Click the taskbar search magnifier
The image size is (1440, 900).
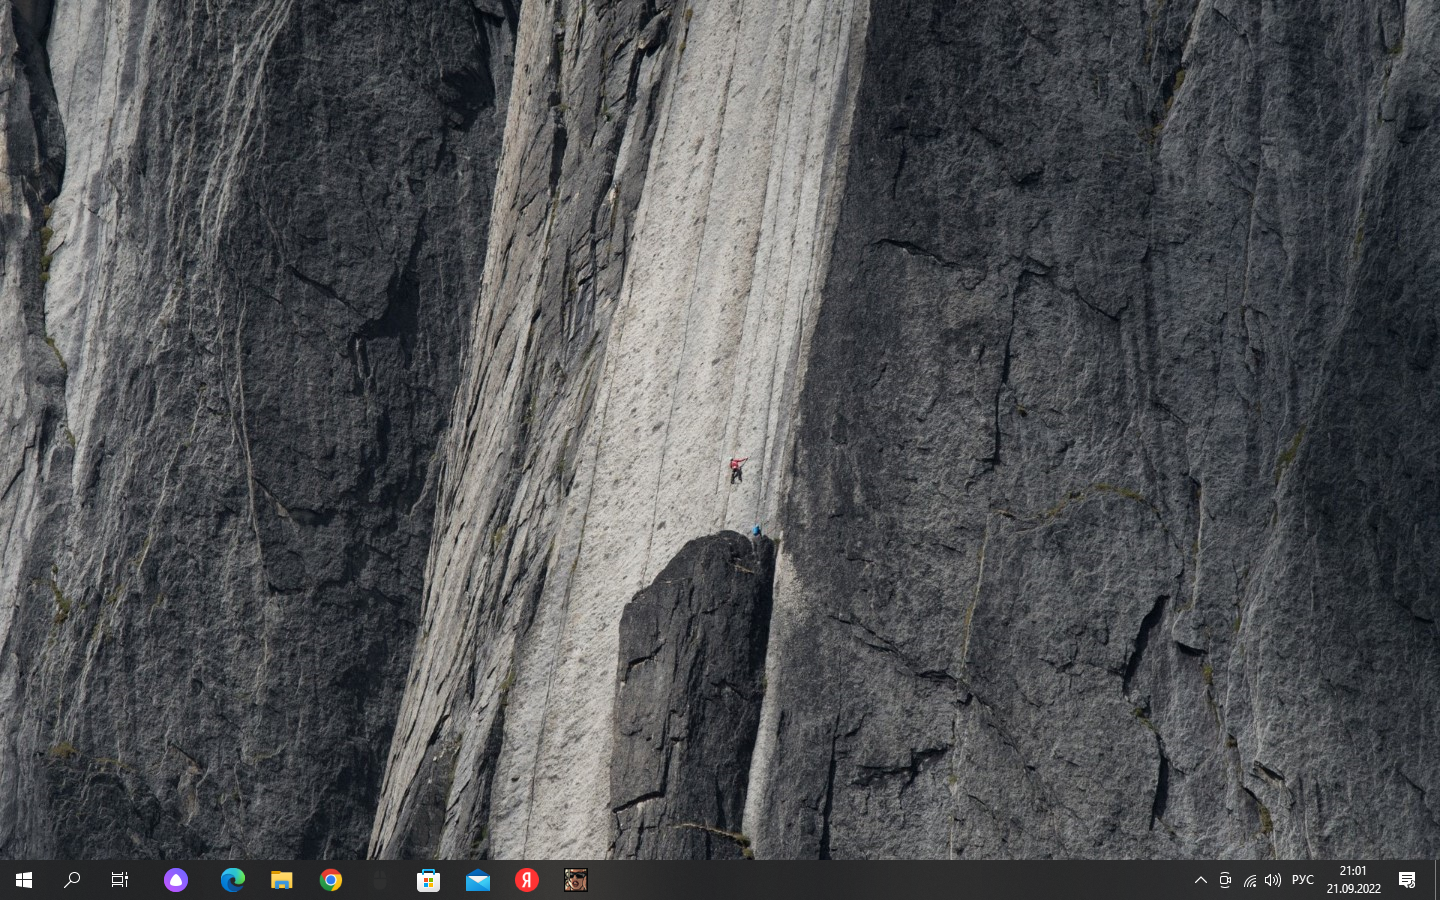coord(72,880)
